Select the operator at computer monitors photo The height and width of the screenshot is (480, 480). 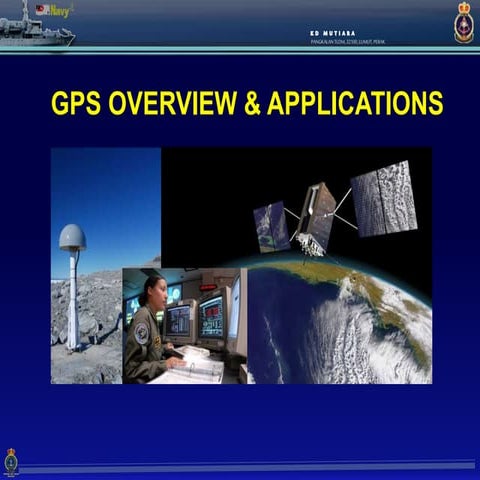point(185,326)
